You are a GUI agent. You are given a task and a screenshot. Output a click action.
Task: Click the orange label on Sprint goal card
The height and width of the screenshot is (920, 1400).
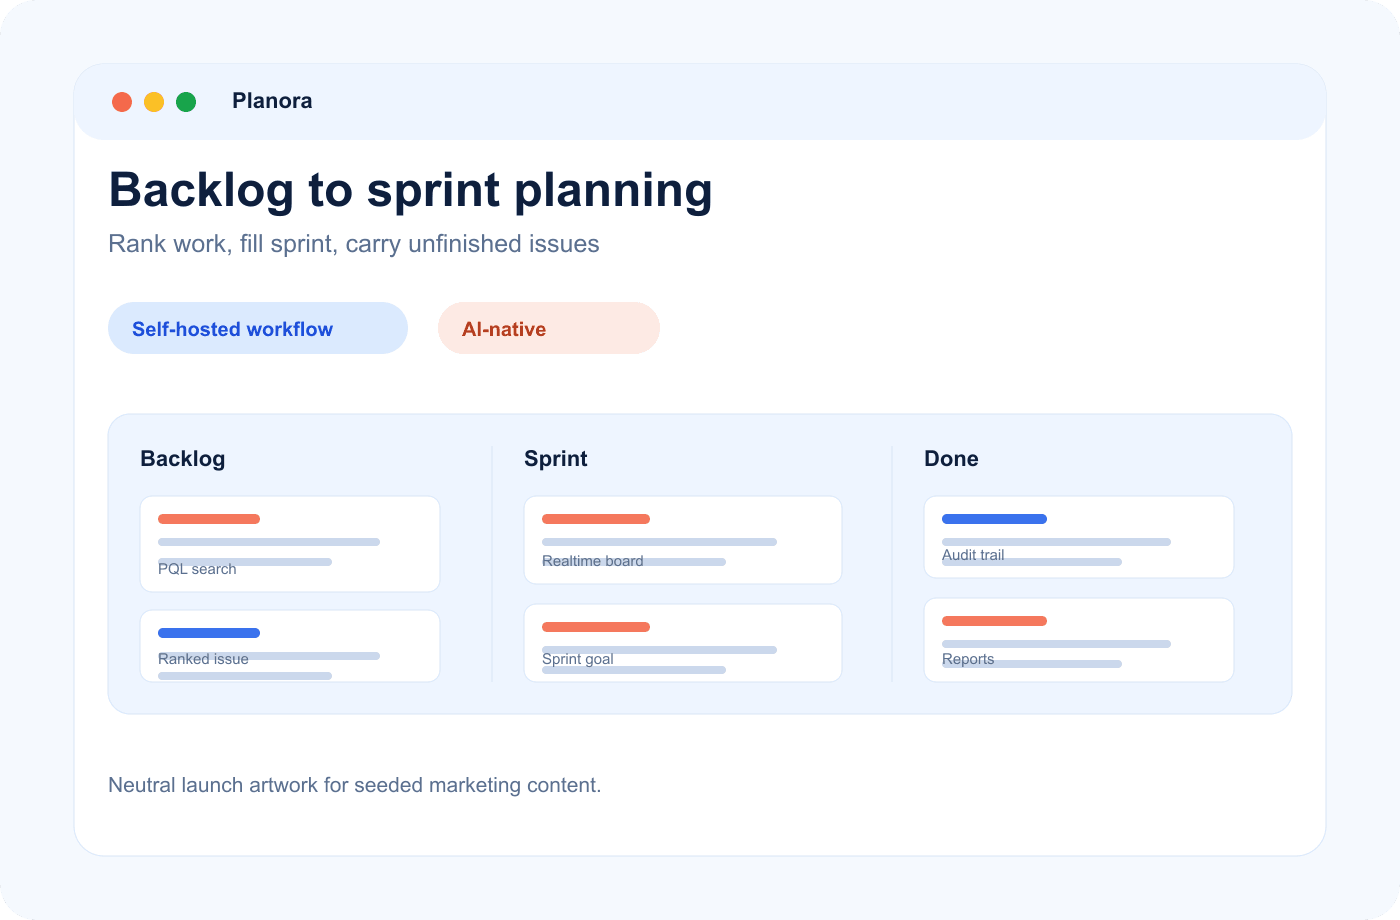[x=596, y=627]
